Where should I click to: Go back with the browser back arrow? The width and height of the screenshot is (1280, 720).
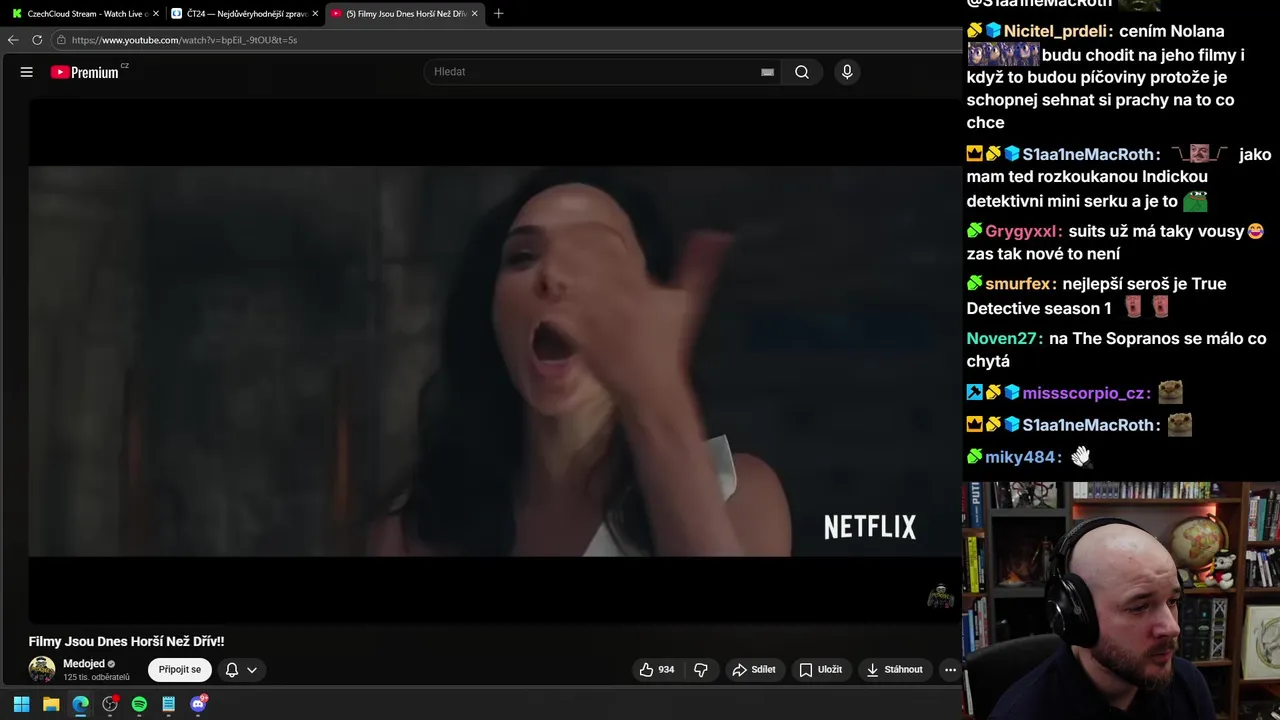click(13, 40)
